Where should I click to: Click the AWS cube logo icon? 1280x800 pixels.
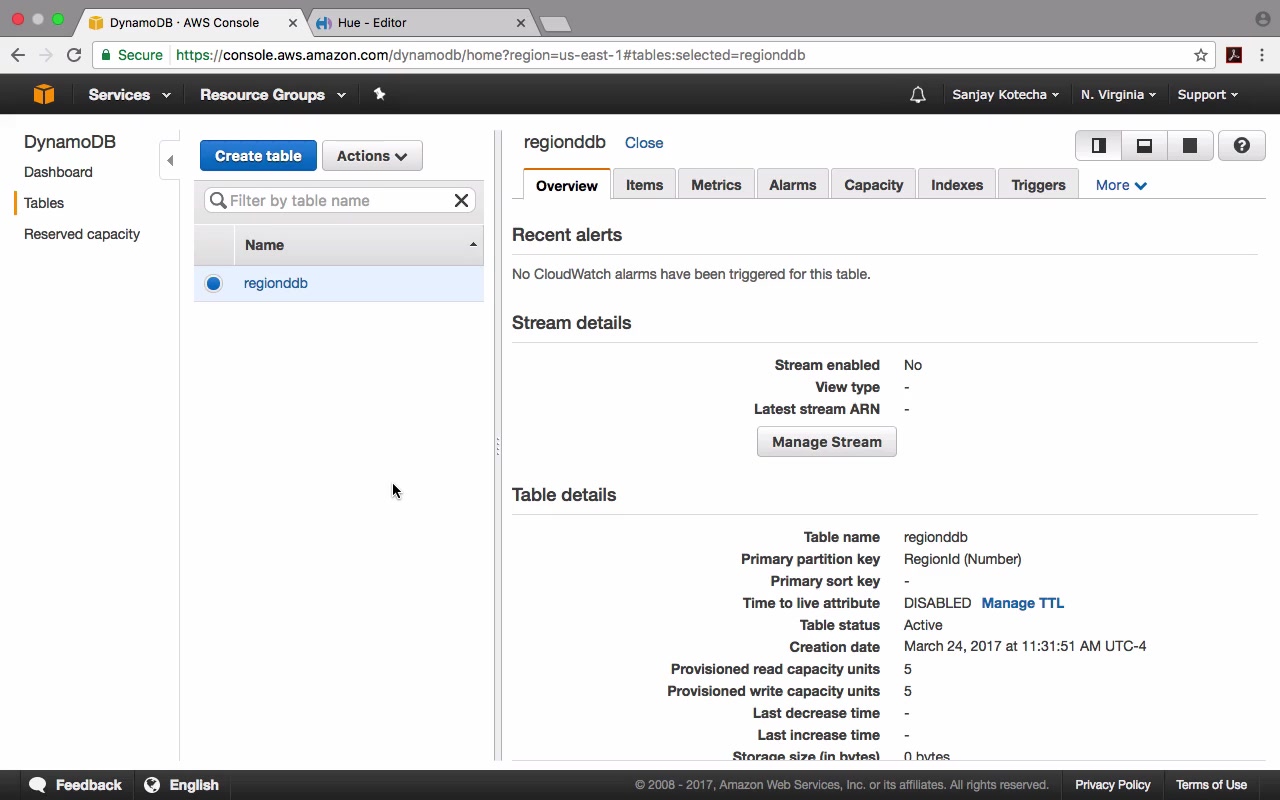(x=43, y=94)
